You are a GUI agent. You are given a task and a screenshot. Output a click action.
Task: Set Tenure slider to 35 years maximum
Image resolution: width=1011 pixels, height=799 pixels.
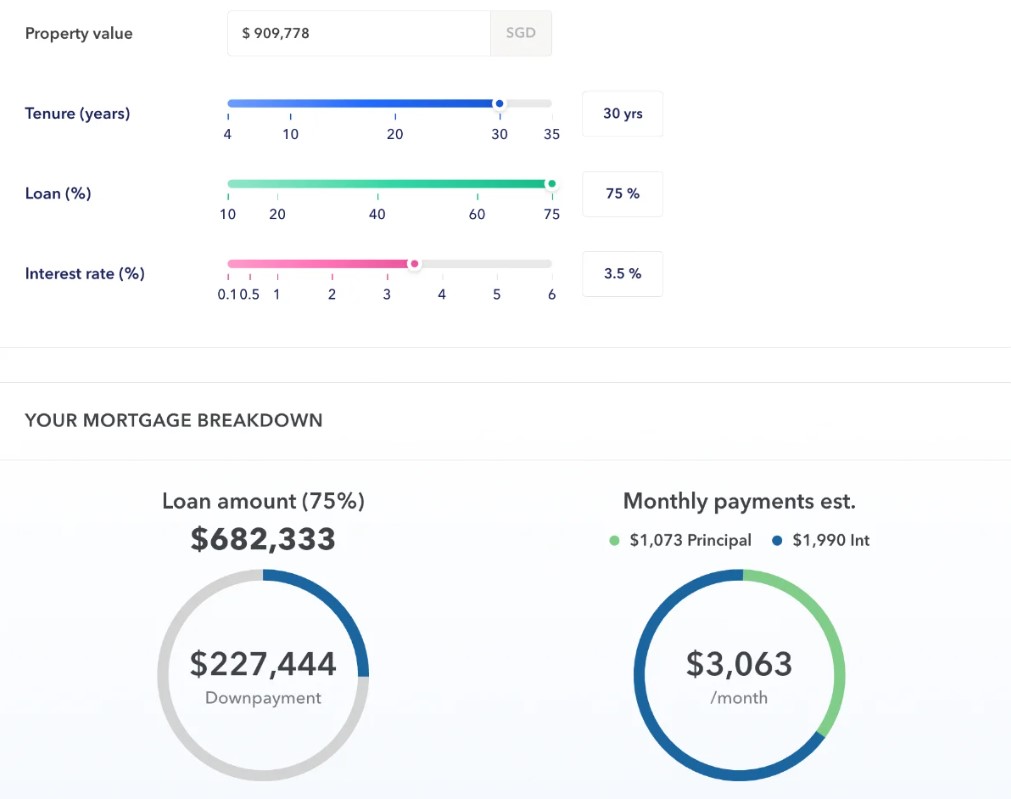[551, 103]
